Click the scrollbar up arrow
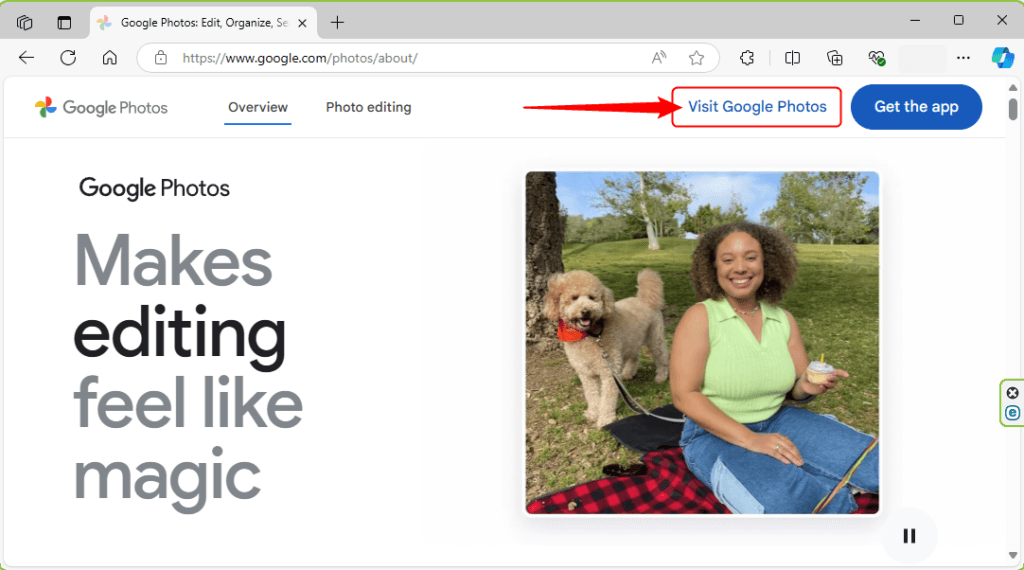 click(x=1013, y=87)
